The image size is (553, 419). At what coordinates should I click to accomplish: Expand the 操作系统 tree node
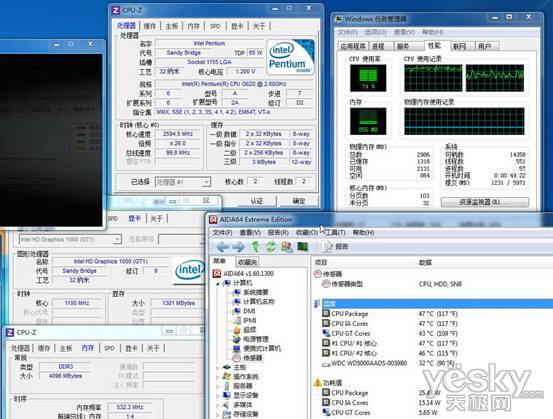[218, 377]
